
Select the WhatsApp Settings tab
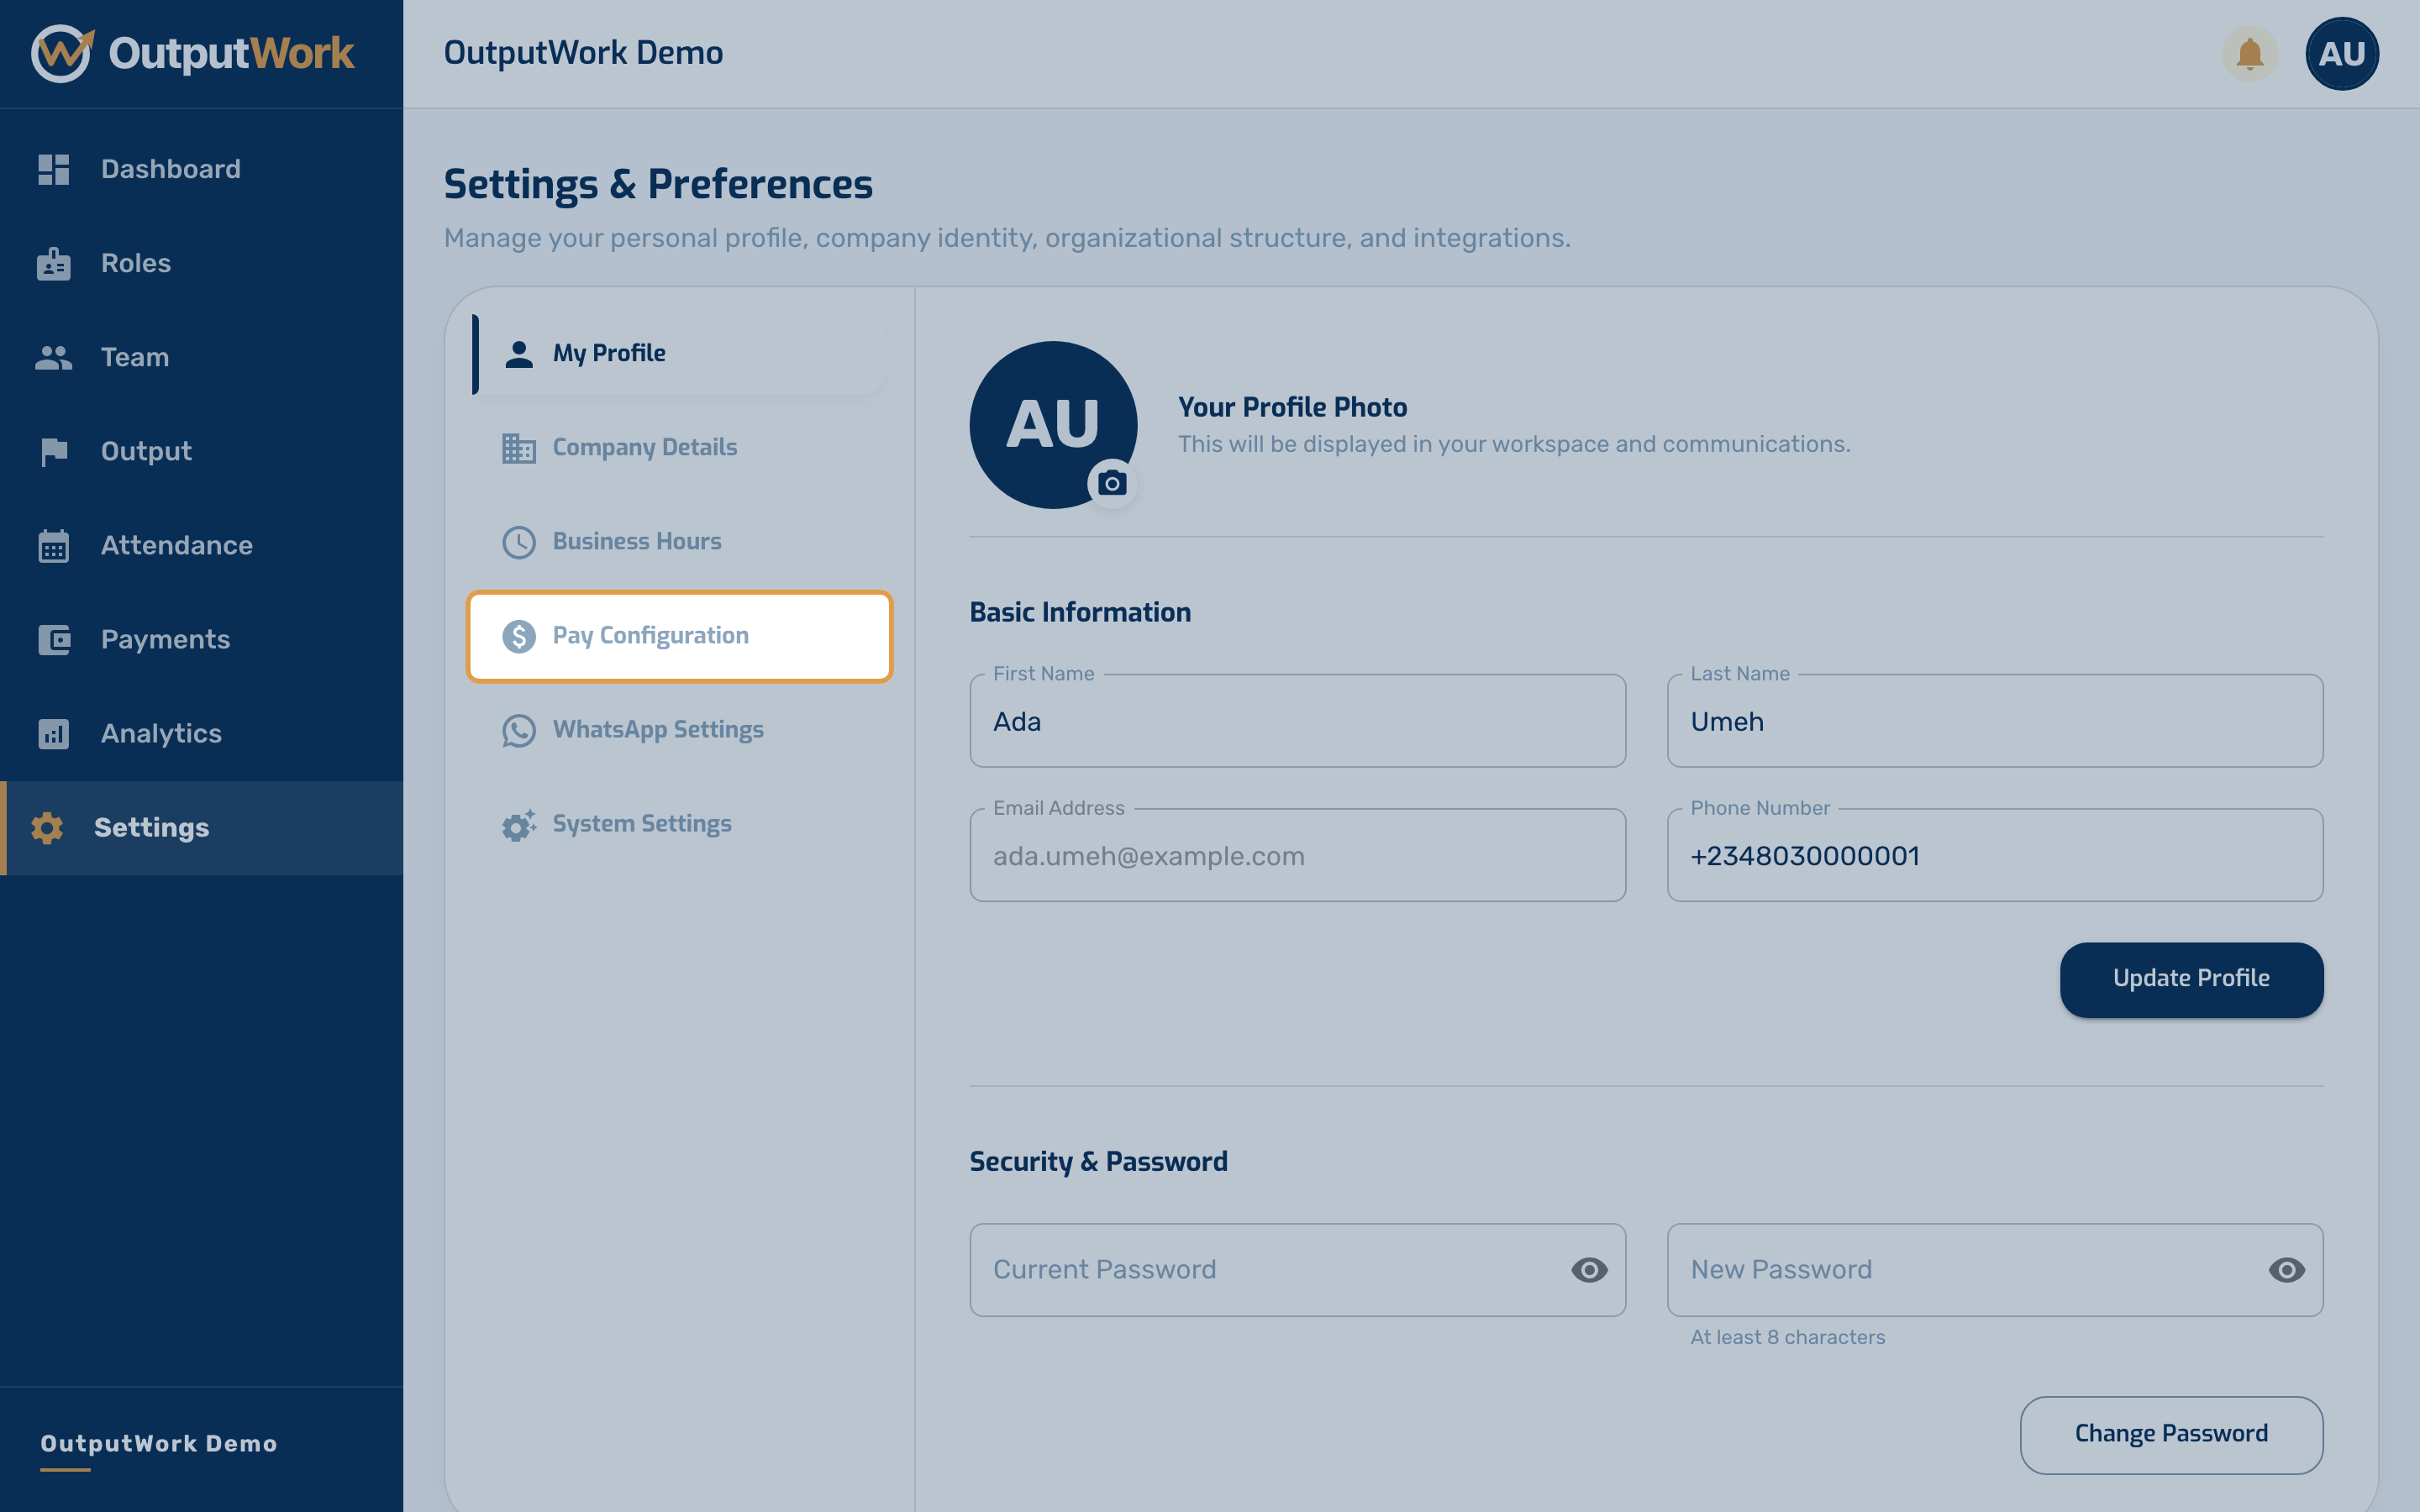point(679,730)
